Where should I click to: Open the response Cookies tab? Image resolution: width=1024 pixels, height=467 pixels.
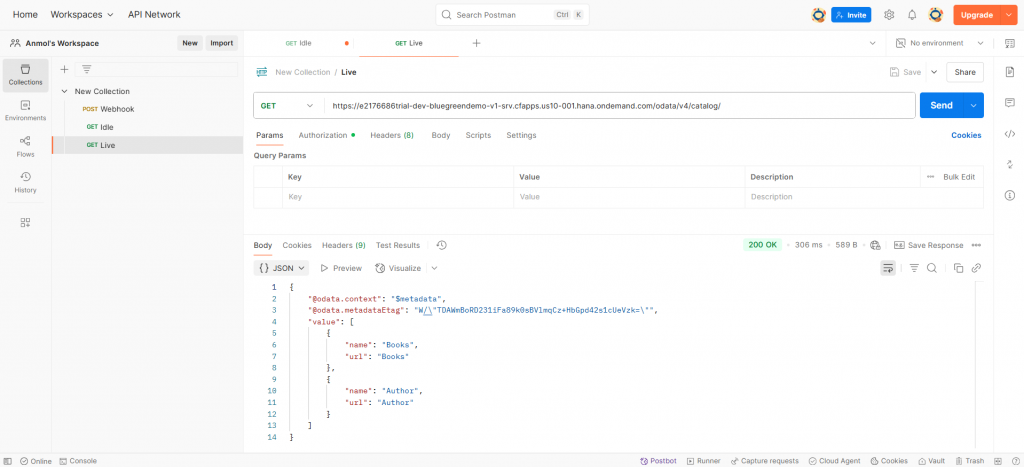click(x=297, y=245)
